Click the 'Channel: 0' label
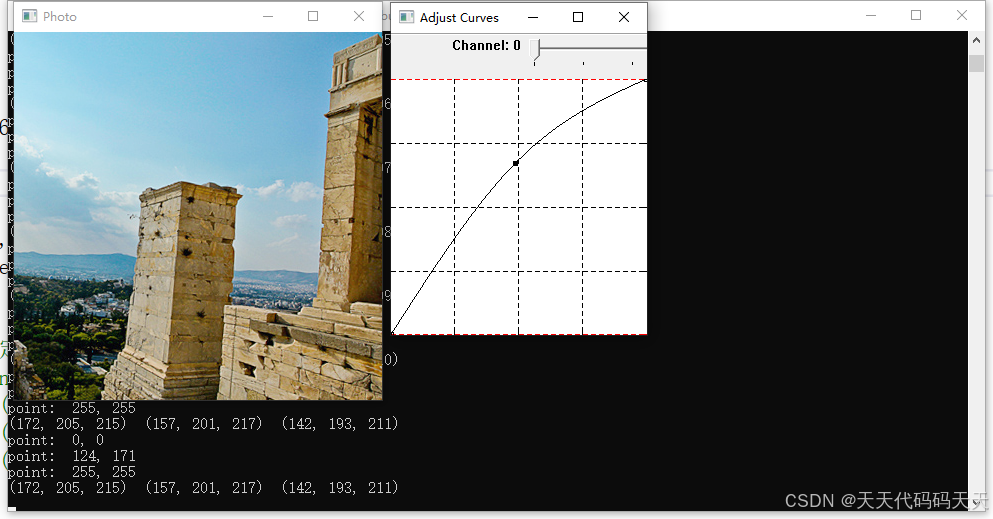 coord(486,46)
